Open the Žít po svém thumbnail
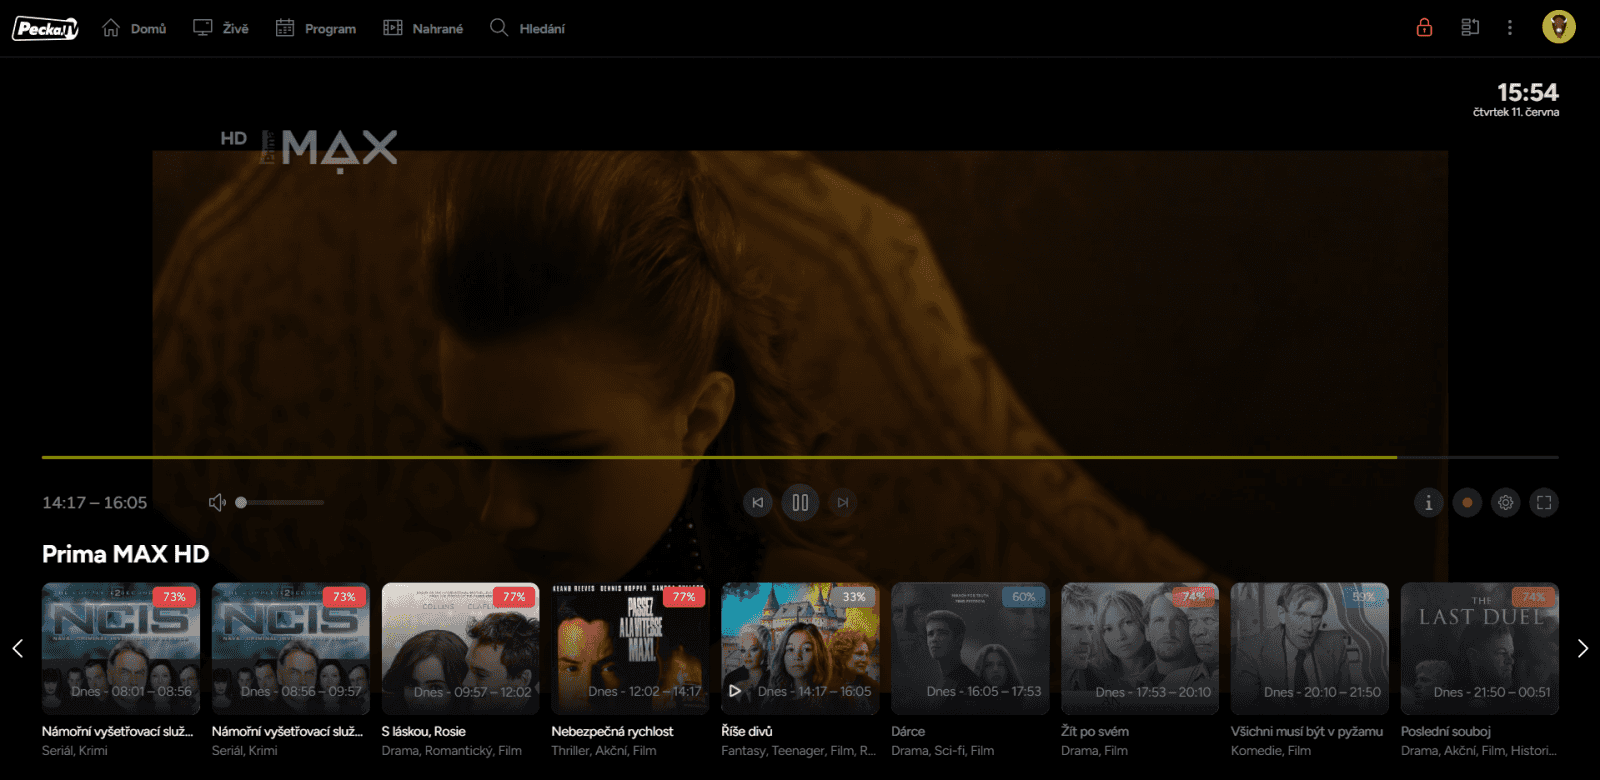The width and height of the screenshot is (1600, 780). pos(1140,648)
